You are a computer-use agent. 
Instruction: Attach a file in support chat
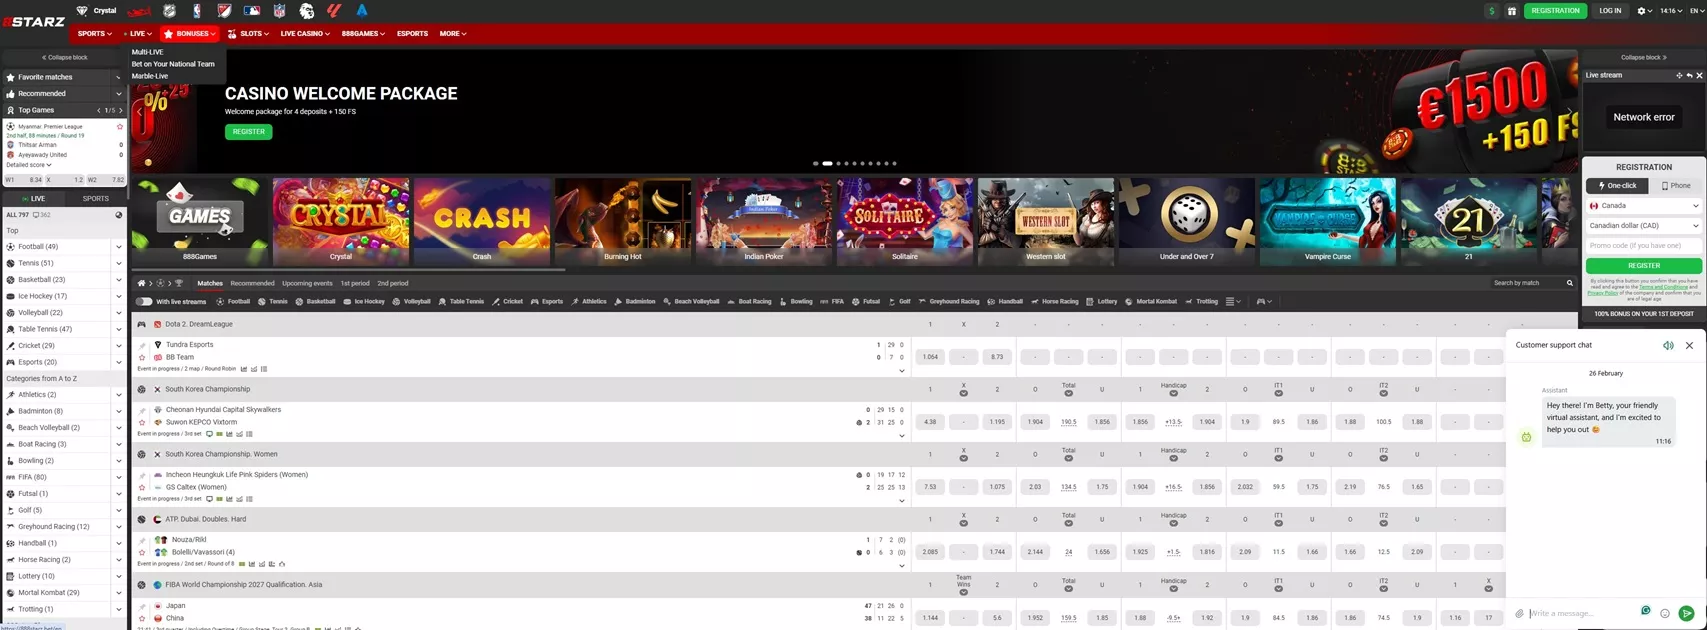1519,613
